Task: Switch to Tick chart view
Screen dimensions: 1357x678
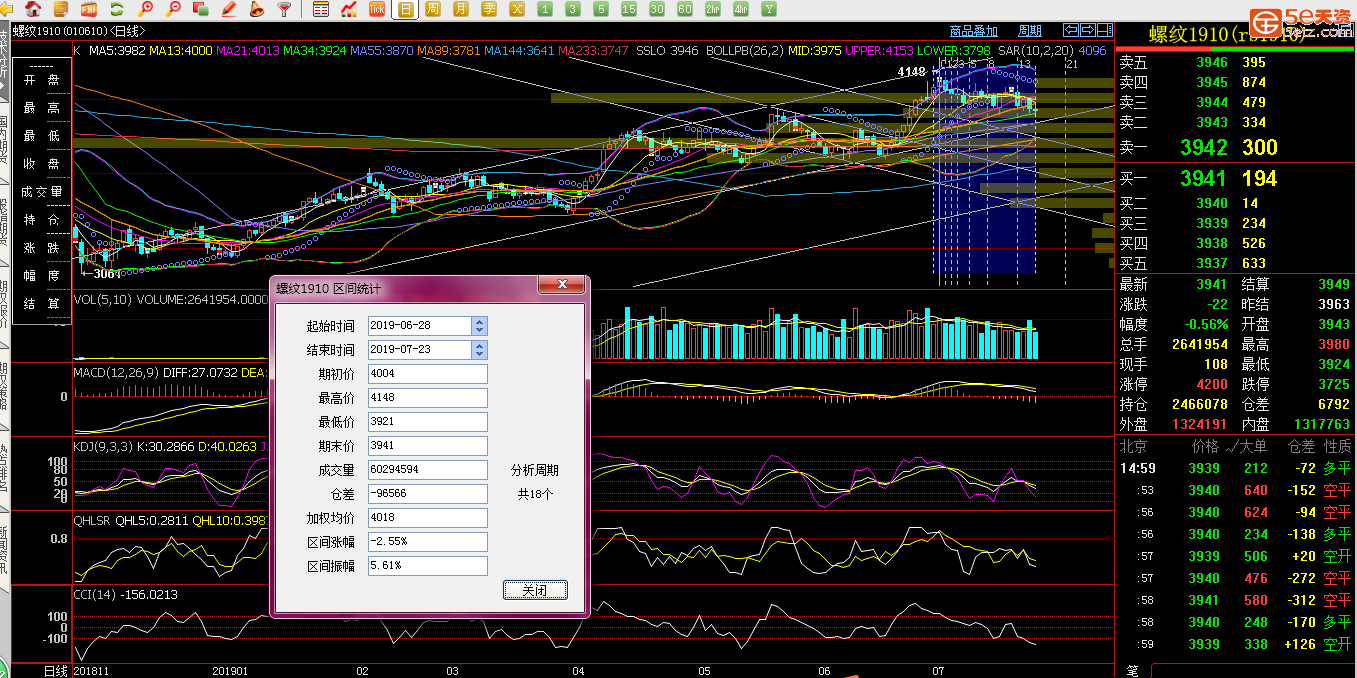Action: point(377,9)
